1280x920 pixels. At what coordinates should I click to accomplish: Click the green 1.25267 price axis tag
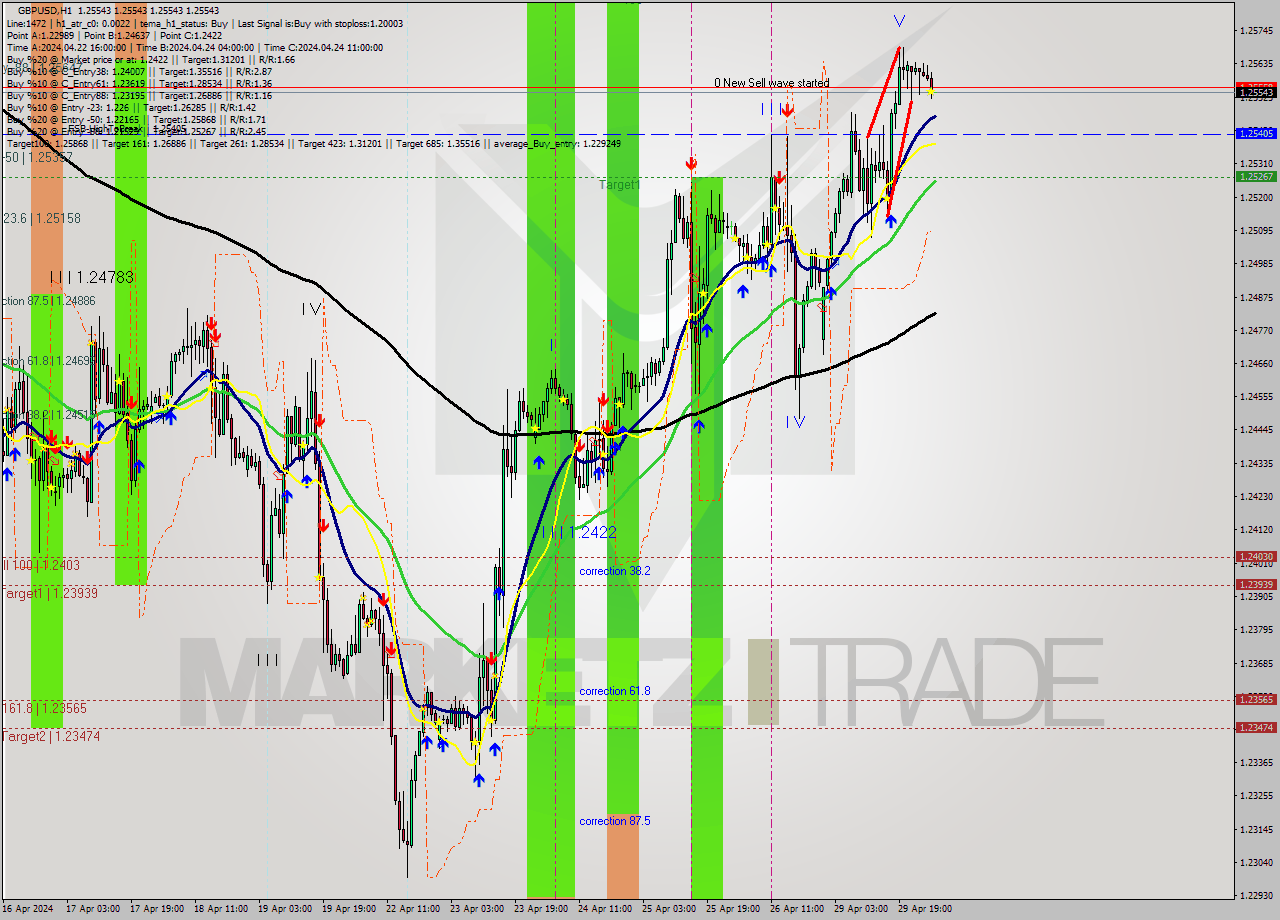[x=1256, y=176]
